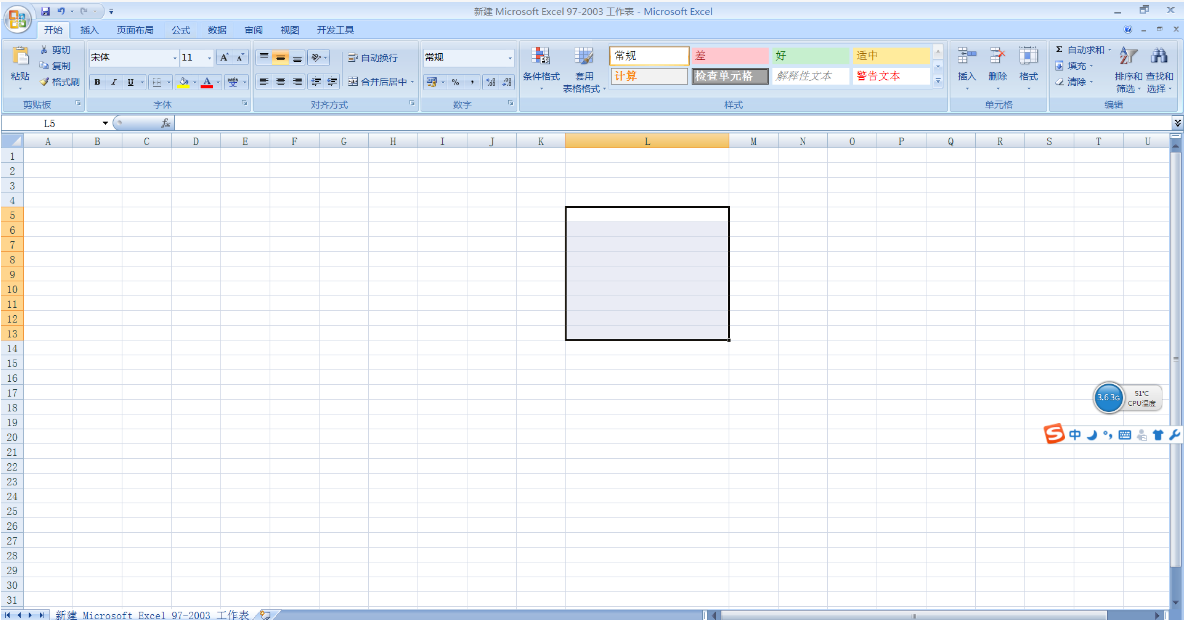Apply the Good (好) cell style

(811, 56)
